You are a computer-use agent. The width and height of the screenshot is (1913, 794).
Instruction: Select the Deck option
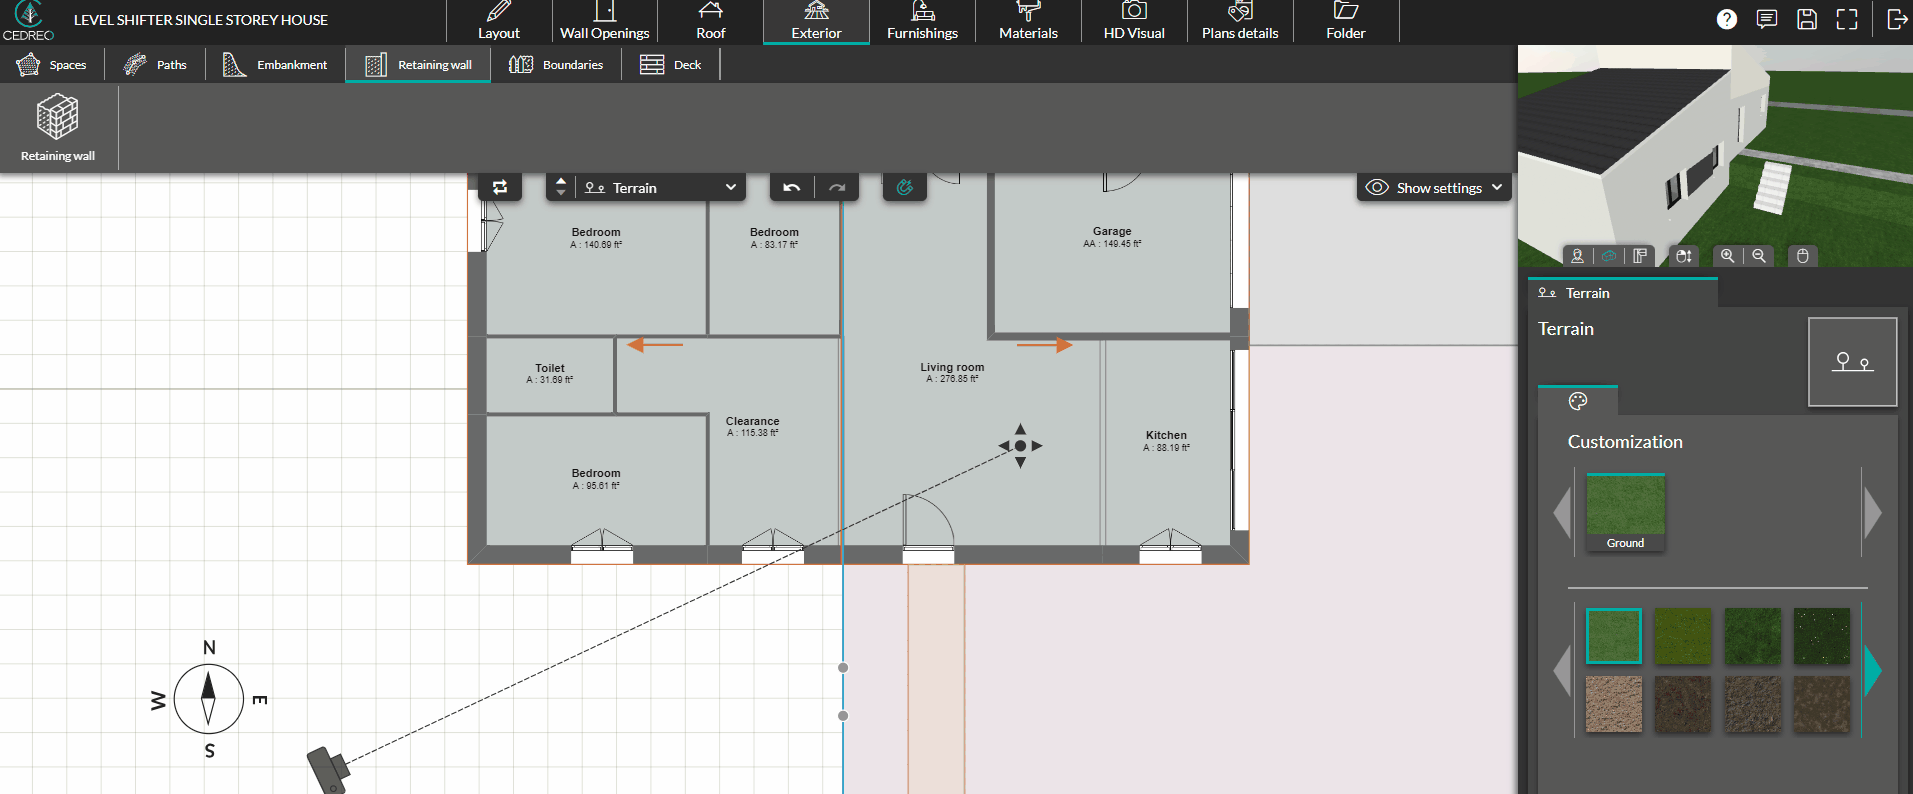(671, 65)
